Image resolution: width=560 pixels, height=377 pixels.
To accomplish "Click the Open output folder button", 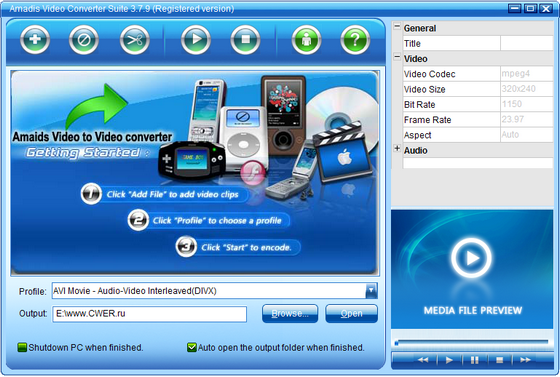I will point(351,313).
